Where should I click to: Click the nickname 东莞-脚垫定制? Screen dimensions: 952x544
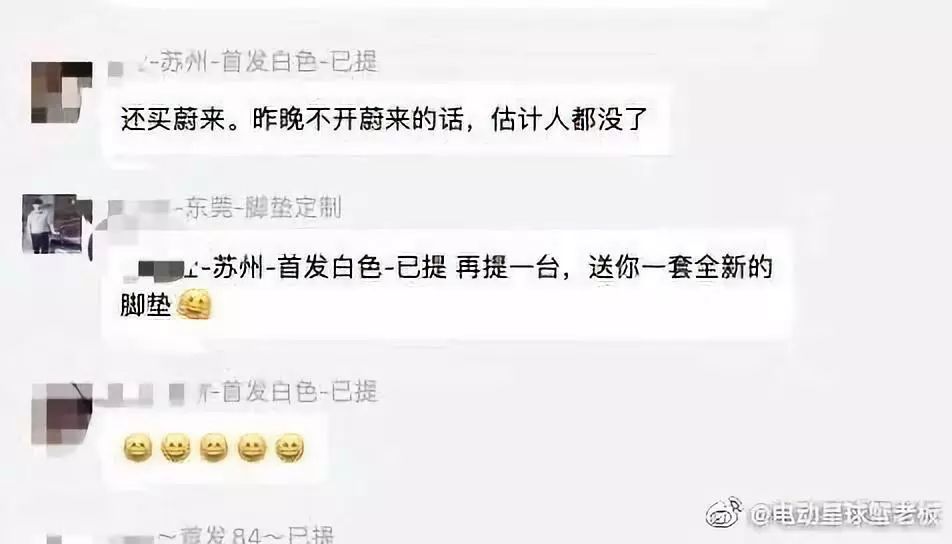pyautogui.click(x=259, y=208)
